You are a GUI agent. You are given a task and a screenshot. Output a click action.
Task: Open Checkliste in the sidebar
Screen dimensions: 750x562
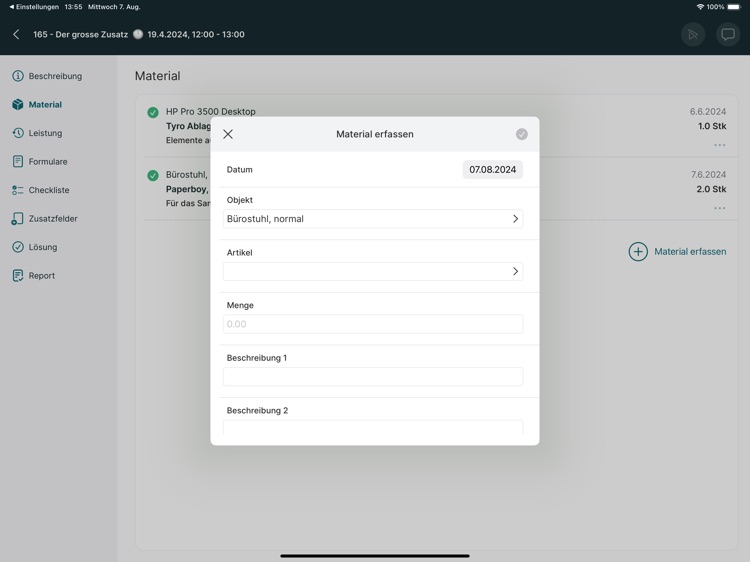(x=41, y=190)
